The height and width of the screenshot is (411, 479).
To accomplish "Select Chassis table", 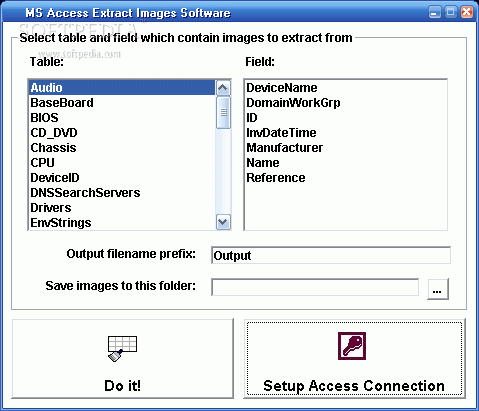I will (x=122, y=148).
